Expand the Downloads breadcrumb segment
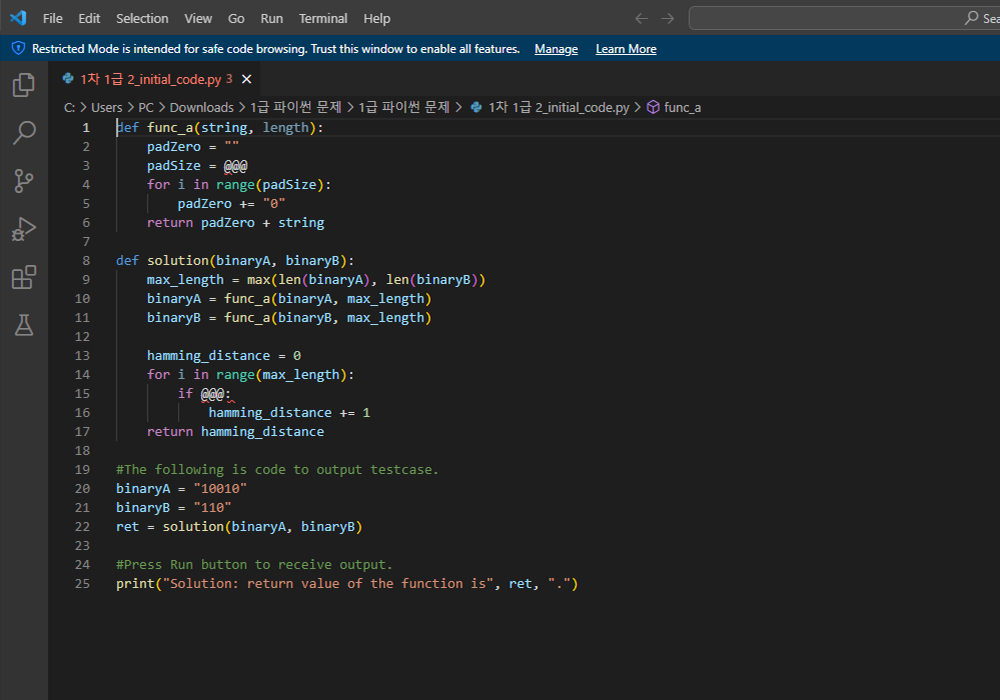Screen dimensions: 1000x700 click(x=202, y=107)
